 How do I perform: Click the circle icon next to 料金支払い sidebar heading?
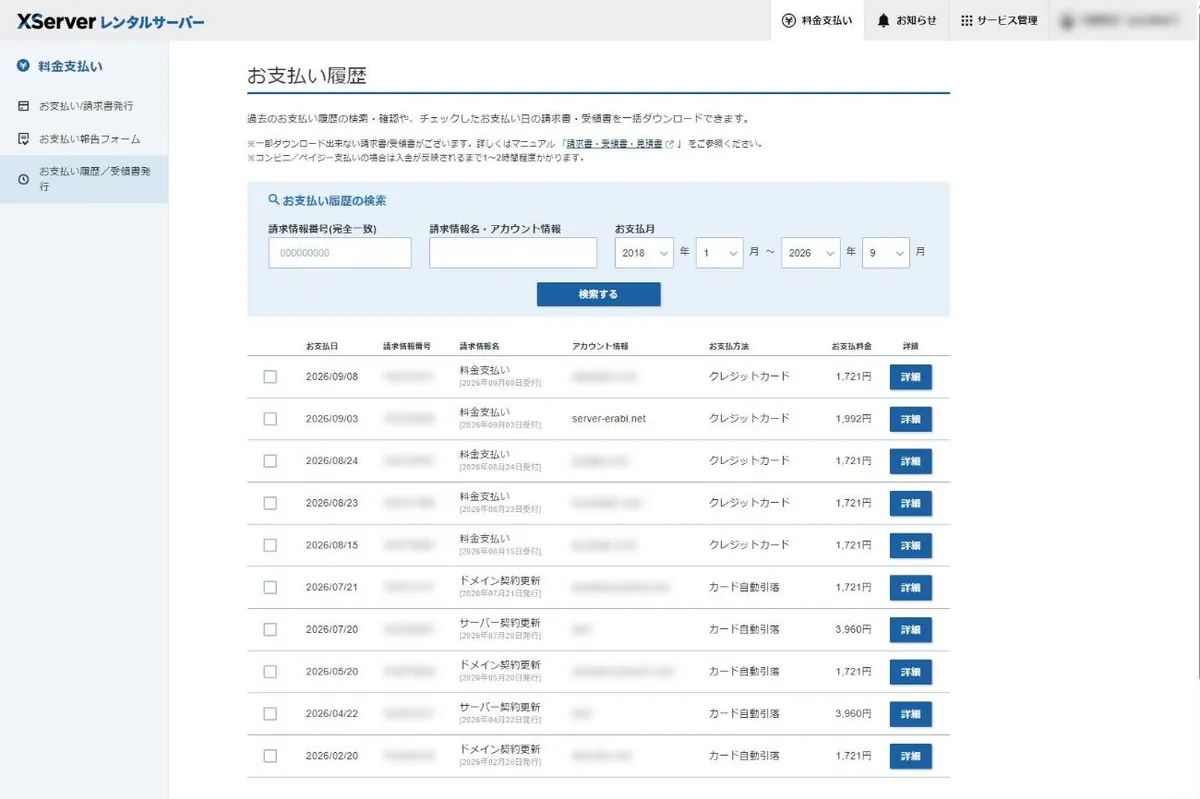coord(23,66)
